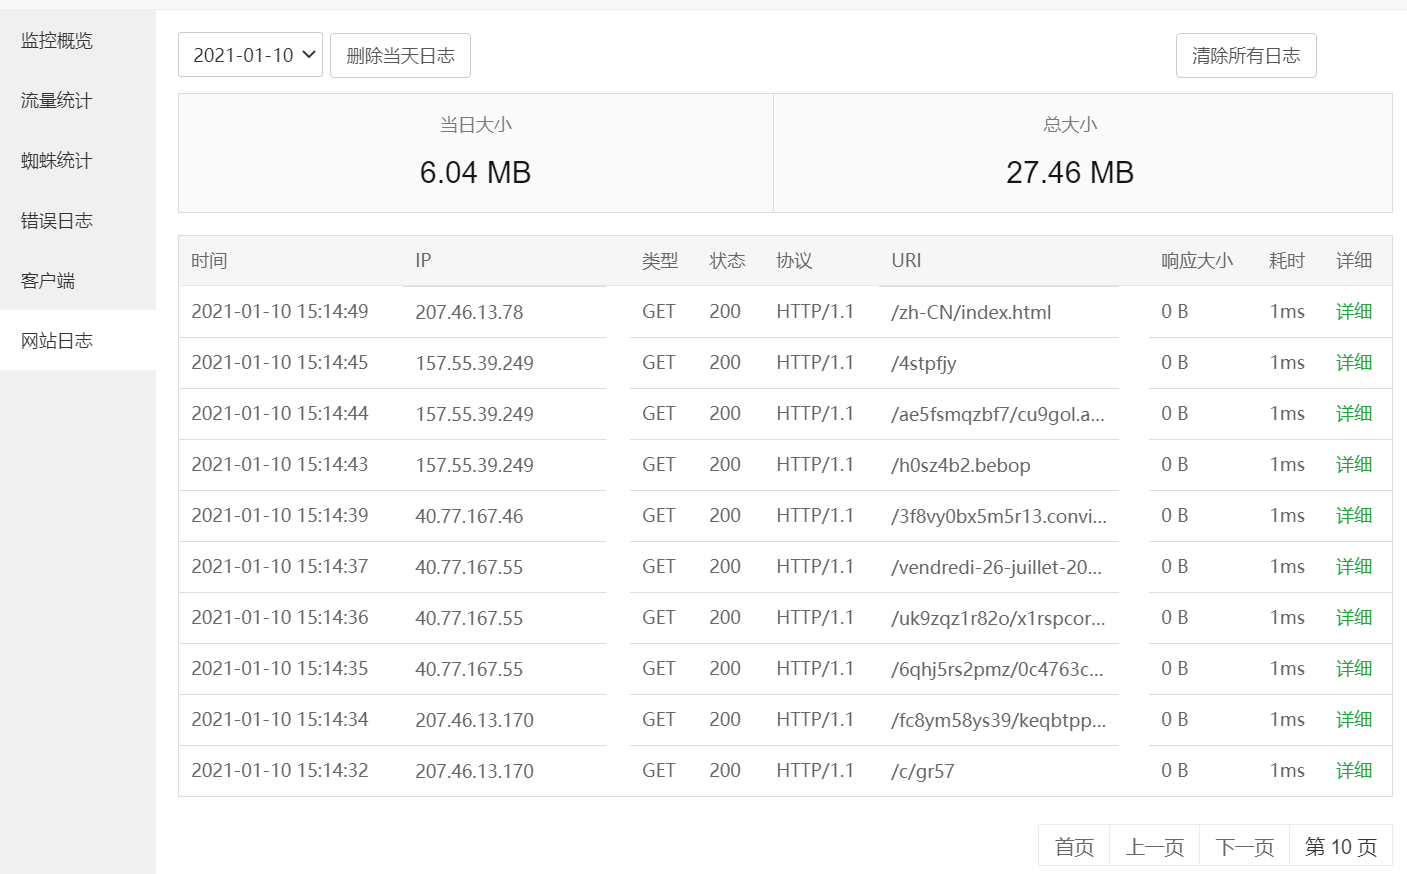
Task: Open 监控概览 in the sidebar
Action: pyautogui.click(x=57, y=40)
